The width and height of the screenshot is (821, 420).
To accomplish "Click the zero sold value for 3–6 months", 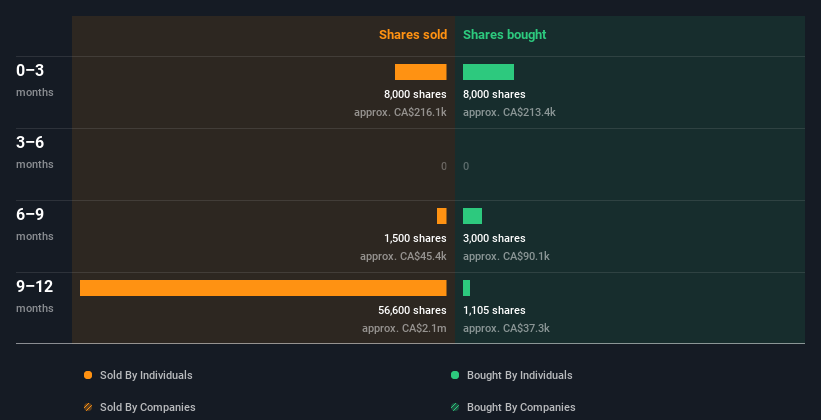I will pyautogui.click(x=444, y=167).
